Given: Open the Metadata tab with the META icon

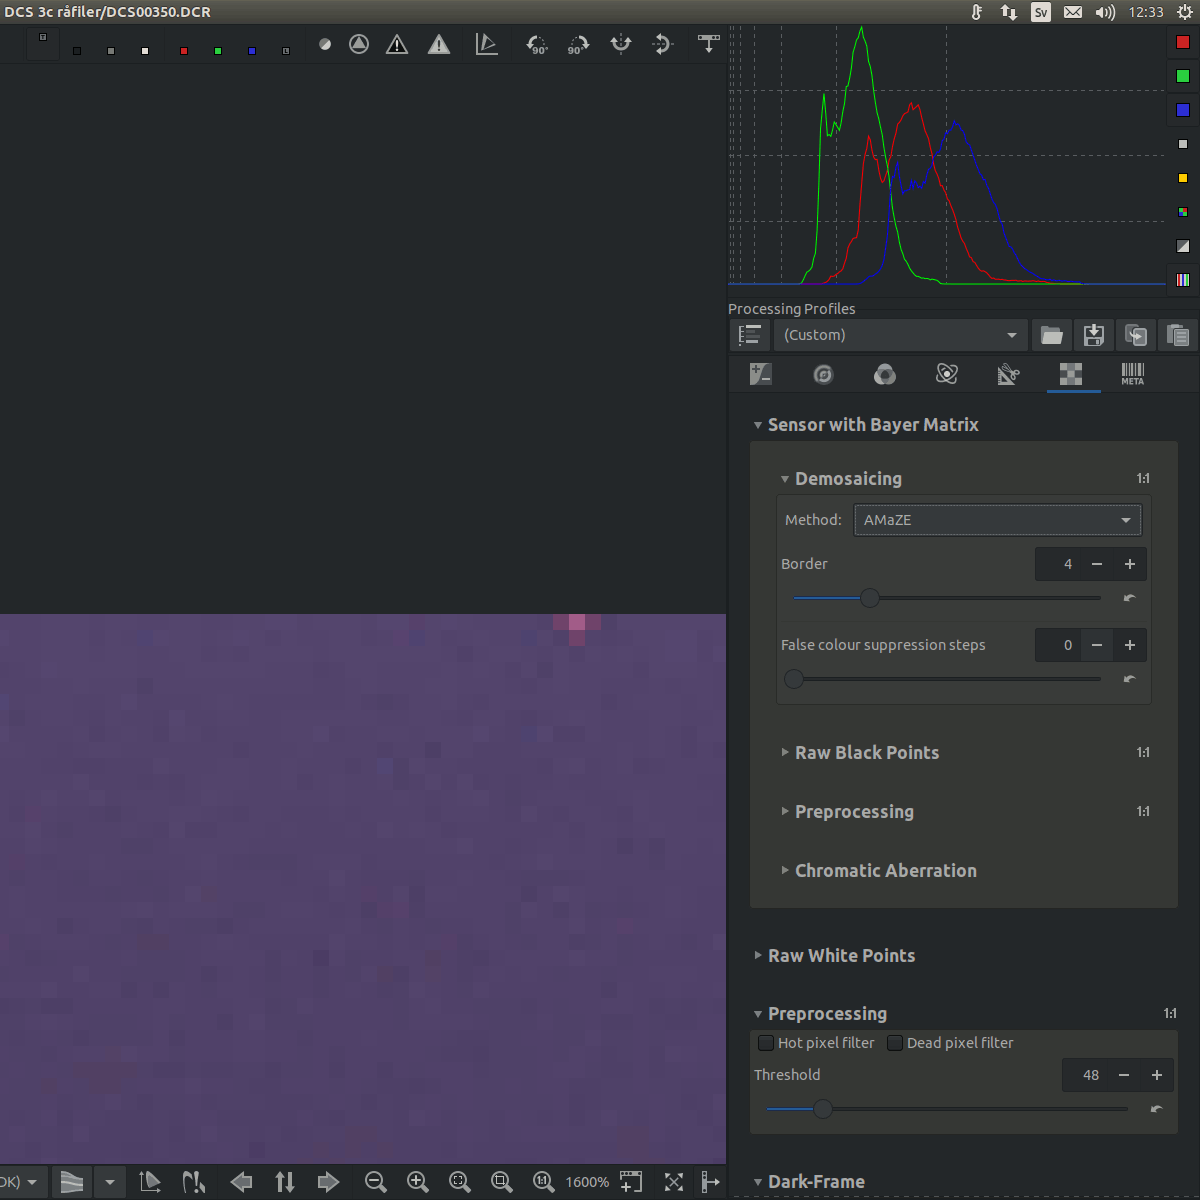Looking at the screenshot, I should pos(1132,374).
